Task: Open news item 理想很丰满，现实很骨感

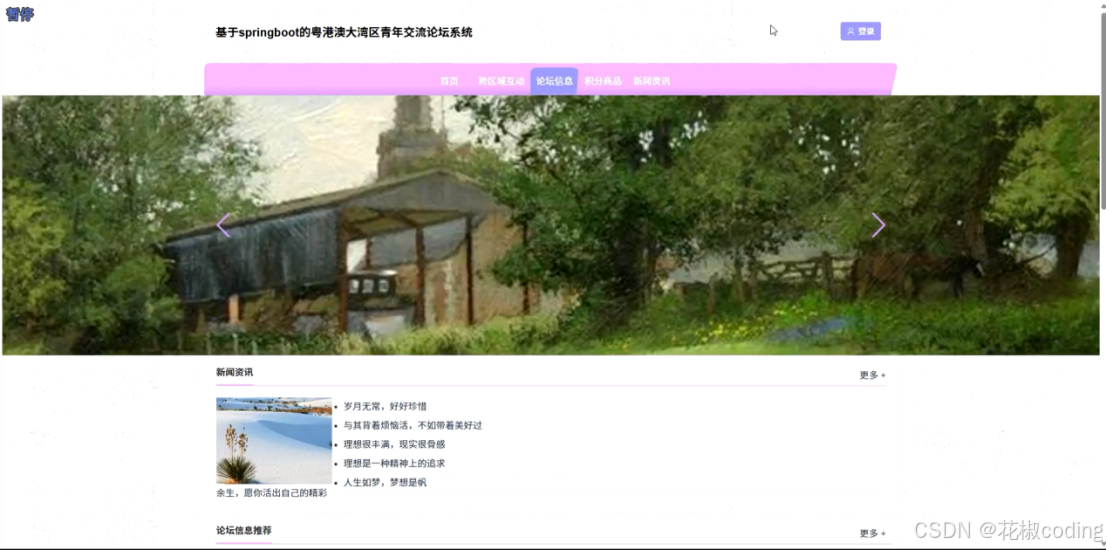Action: tap(394, 445)
